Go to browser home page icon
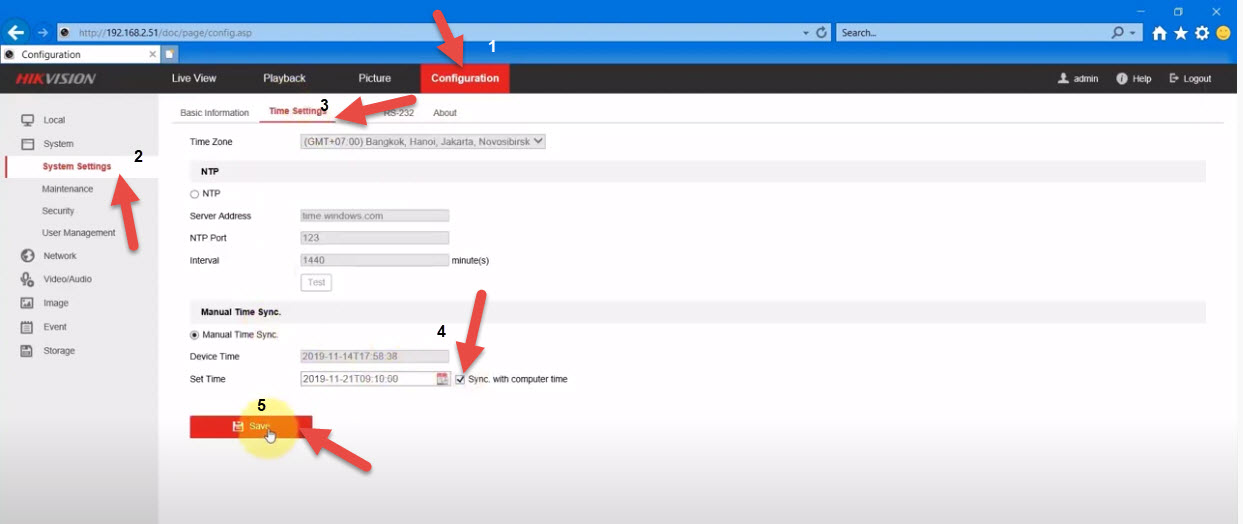The image size is (1243, 524). [1159, 33]
